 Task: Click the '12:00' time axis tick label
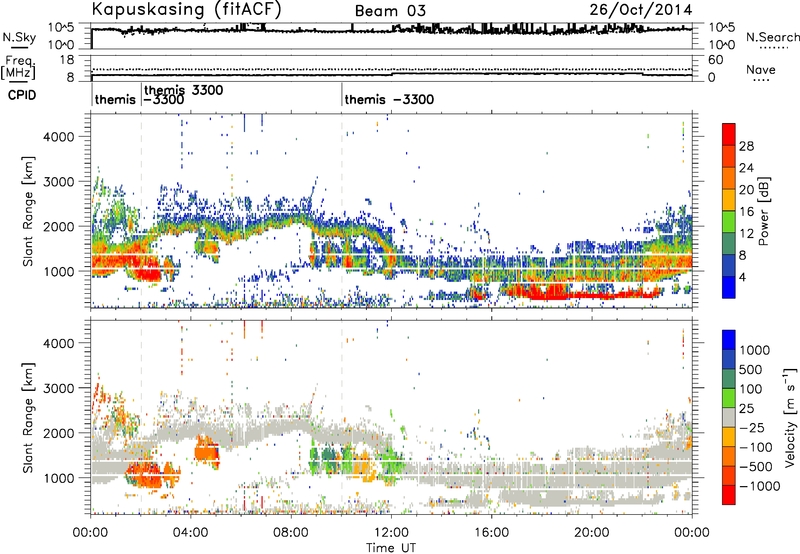391,533
